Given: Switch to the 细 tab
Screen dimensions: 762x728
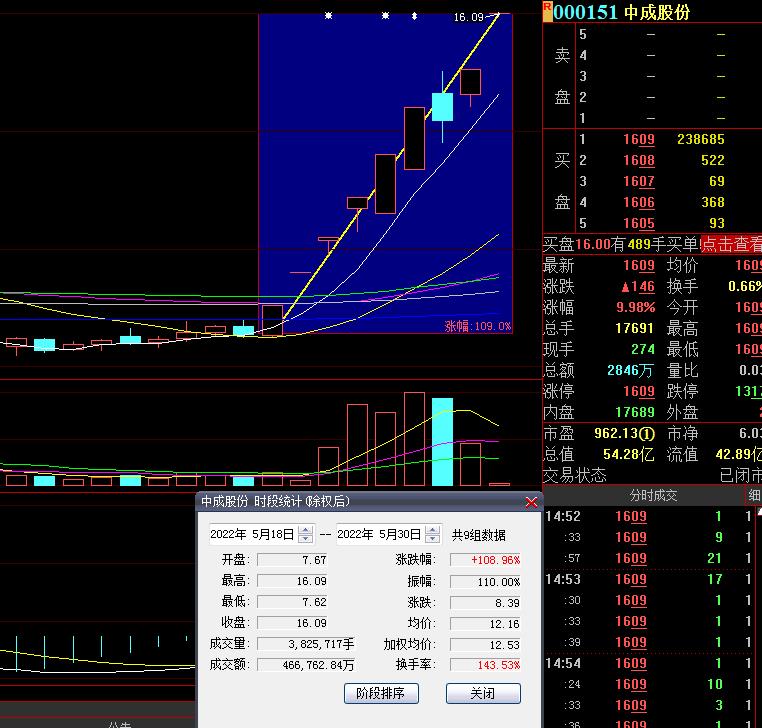Looking at the screenshot, I should coord(753,496).
